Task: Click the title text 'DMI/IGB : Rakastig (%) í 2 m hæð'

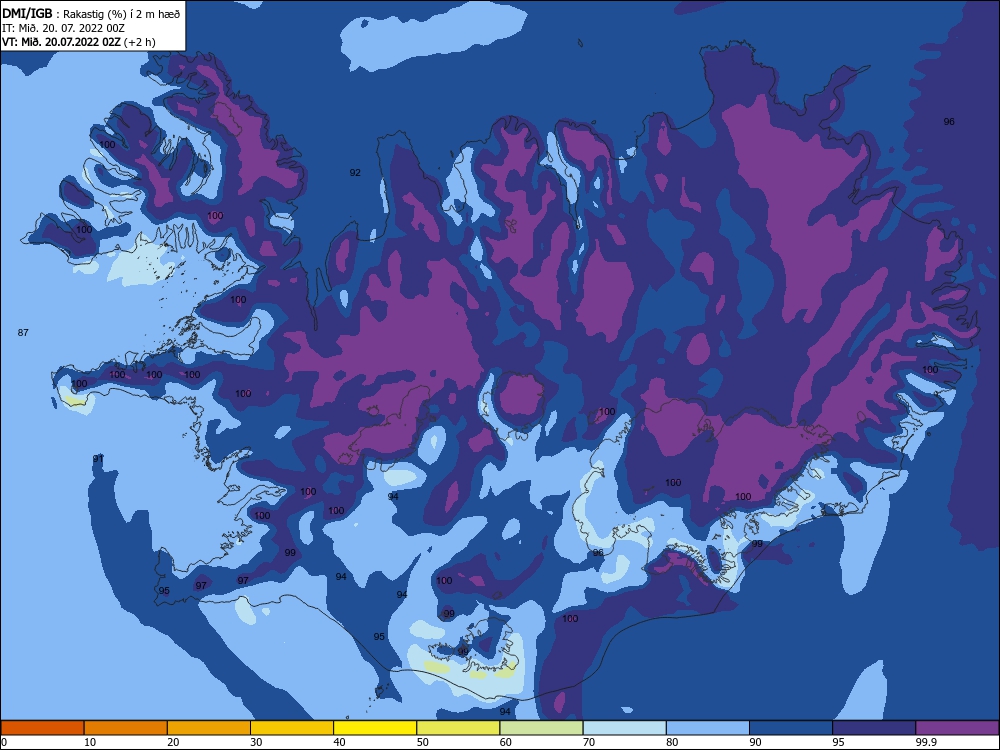Action: pos(91,14)
